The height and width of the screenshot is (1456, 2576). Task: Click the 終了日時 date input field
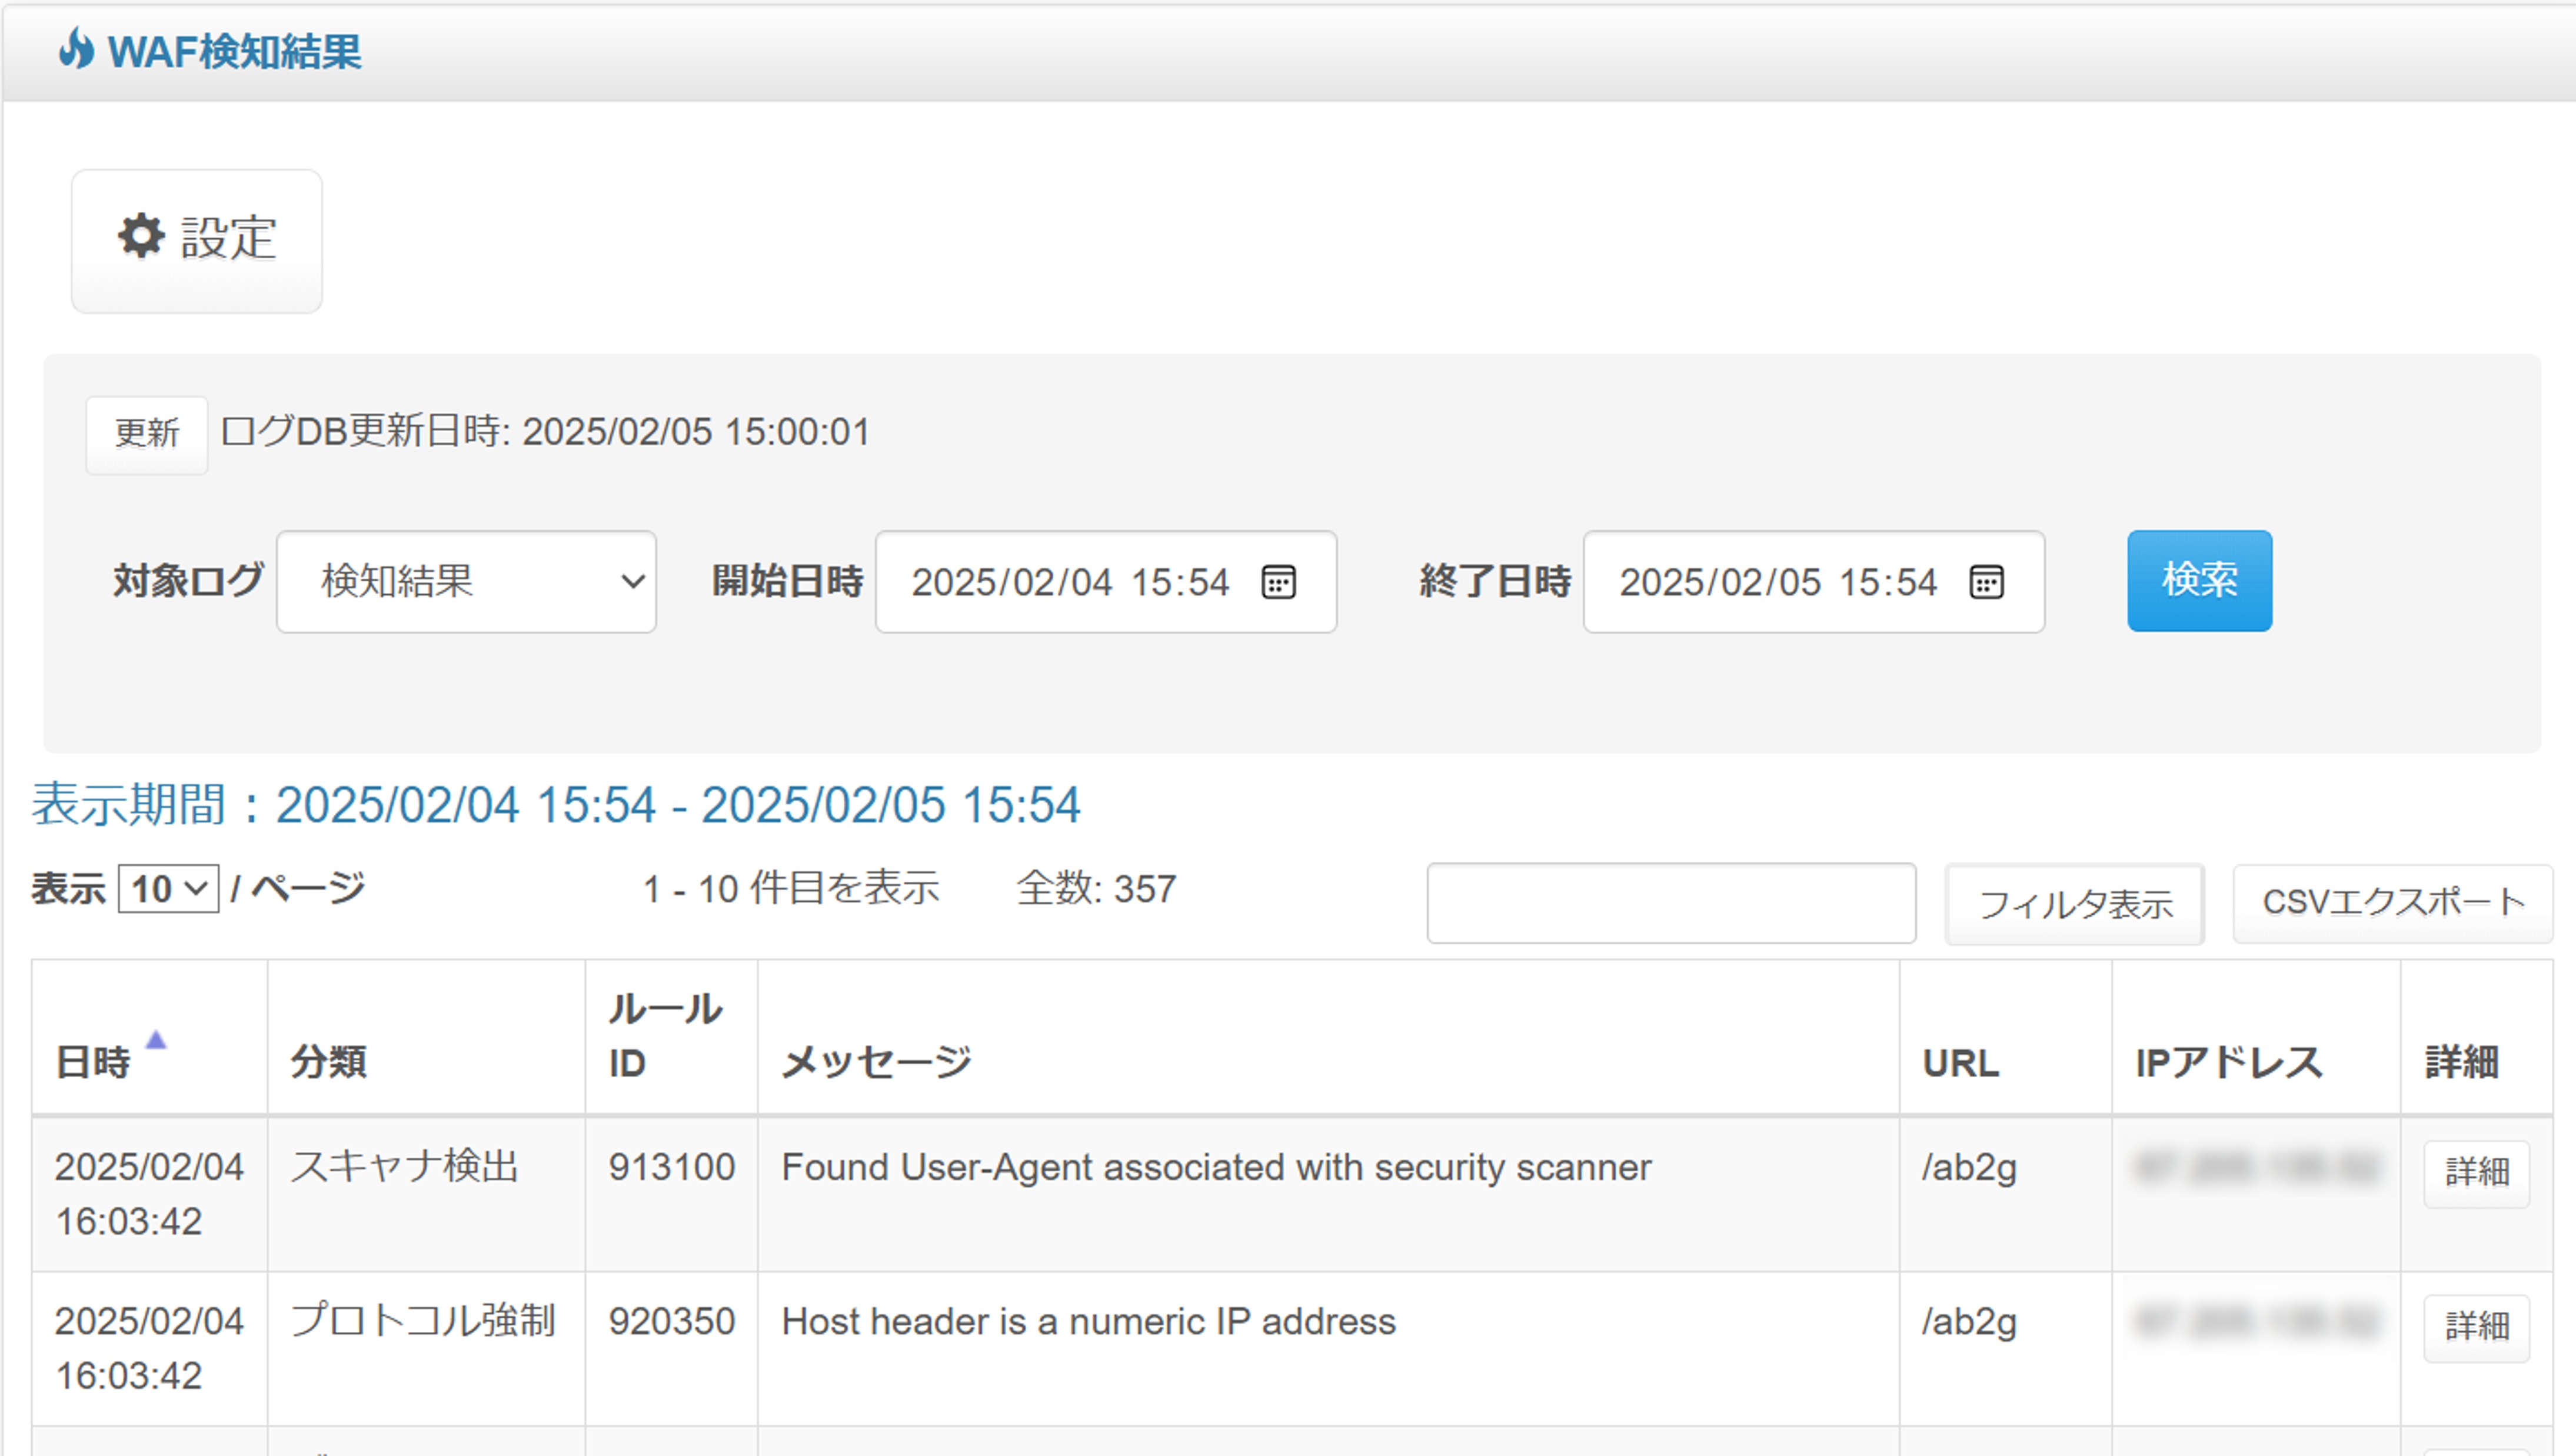point(1814,581)
